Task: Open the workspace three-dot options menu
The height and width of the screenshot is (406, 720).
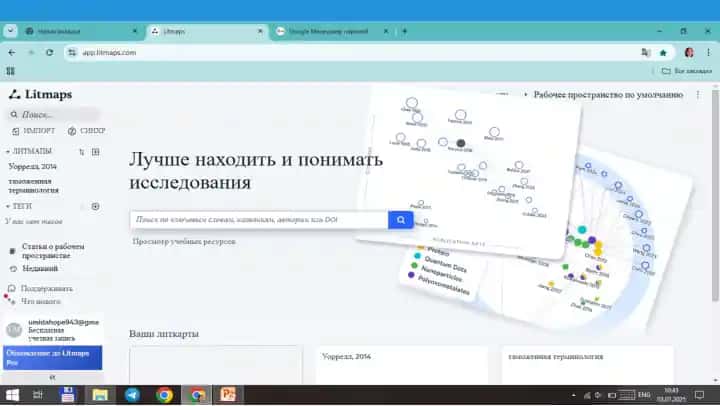Action: click(x=698, y=95)
